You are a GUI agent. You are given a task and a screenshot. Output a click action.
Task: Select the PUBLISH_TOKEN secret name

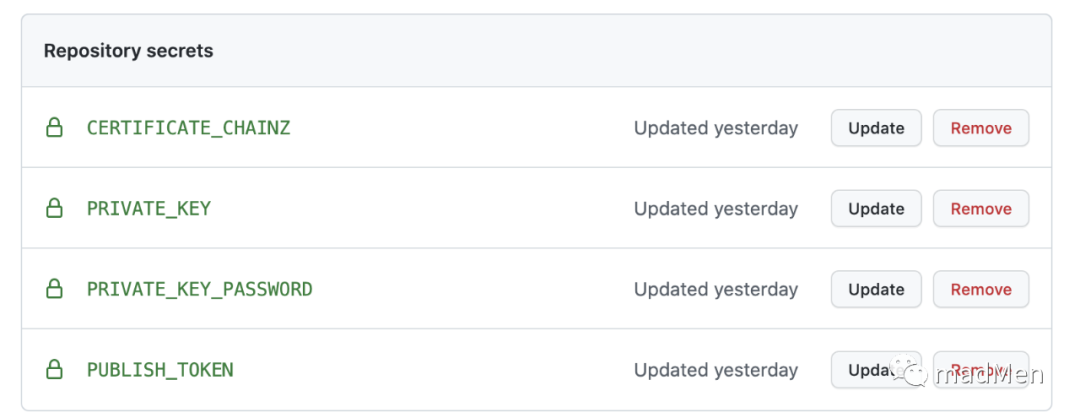pos(160,370)
